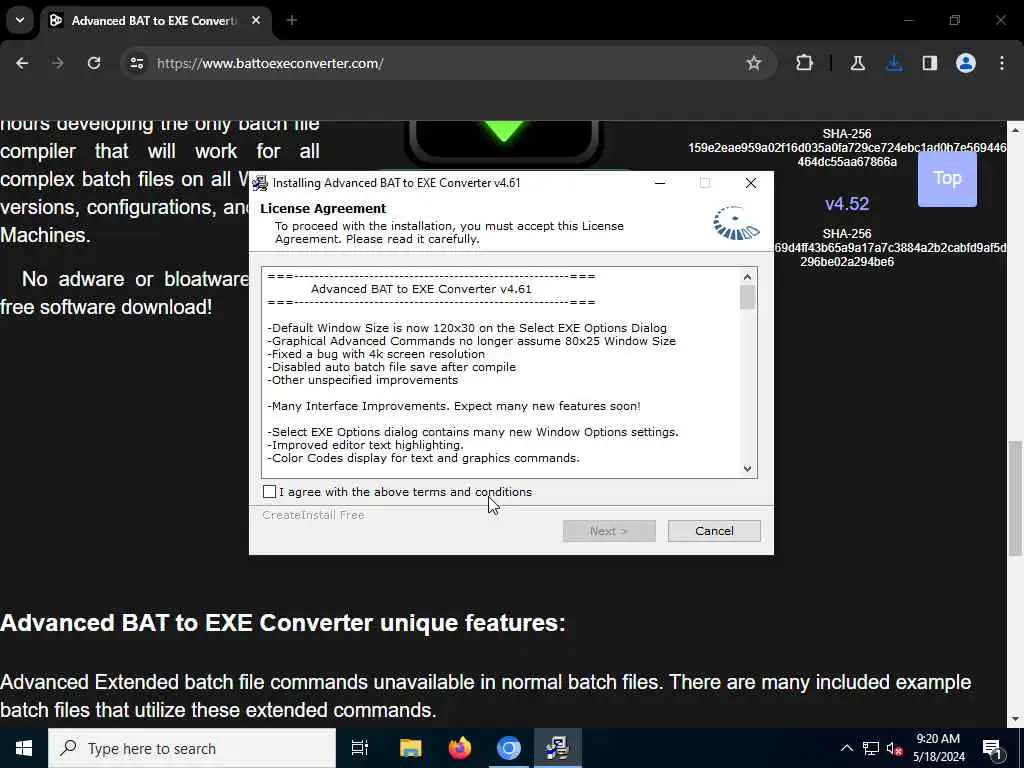Click the Cancel button in installer
The width and height of the screenshot is (1024, 768).
point(714,531)
